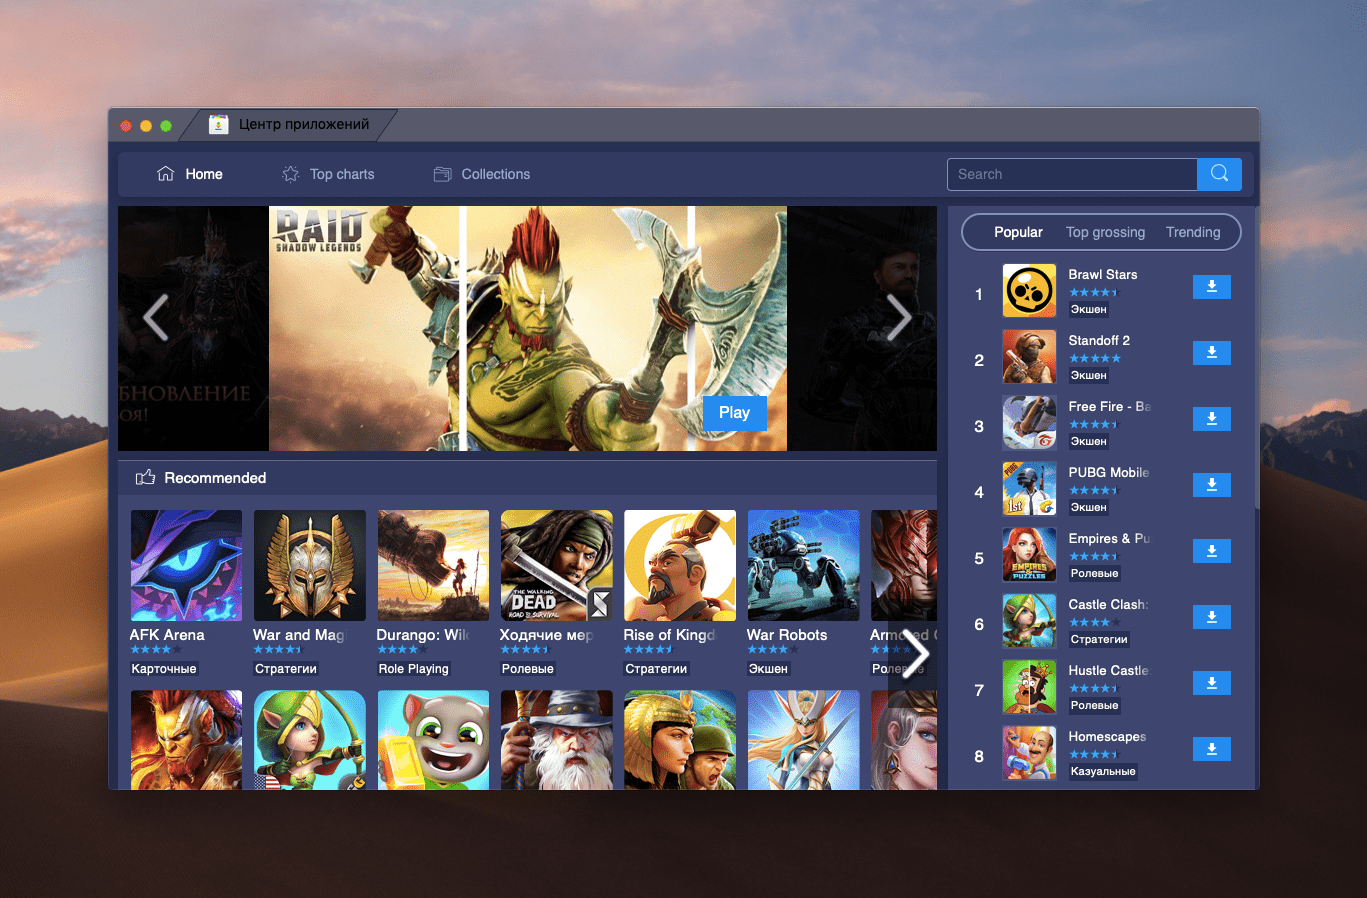Download Castle Clash with its download button
This screenshot has width=1367, height=898.
(1211, 617)
